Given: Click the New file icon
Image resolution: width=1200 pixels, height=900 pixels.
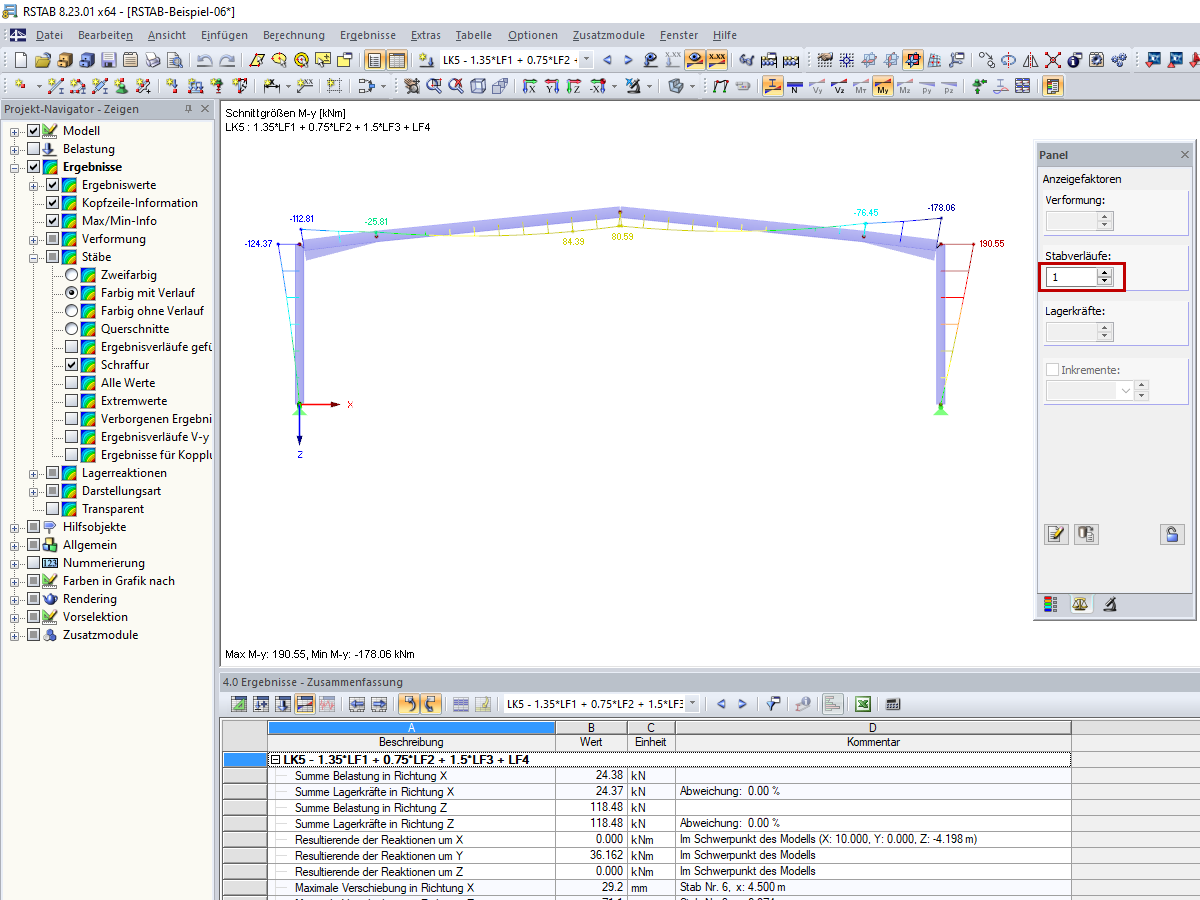Looking at the screenshot, I should [x=21, y=60].
